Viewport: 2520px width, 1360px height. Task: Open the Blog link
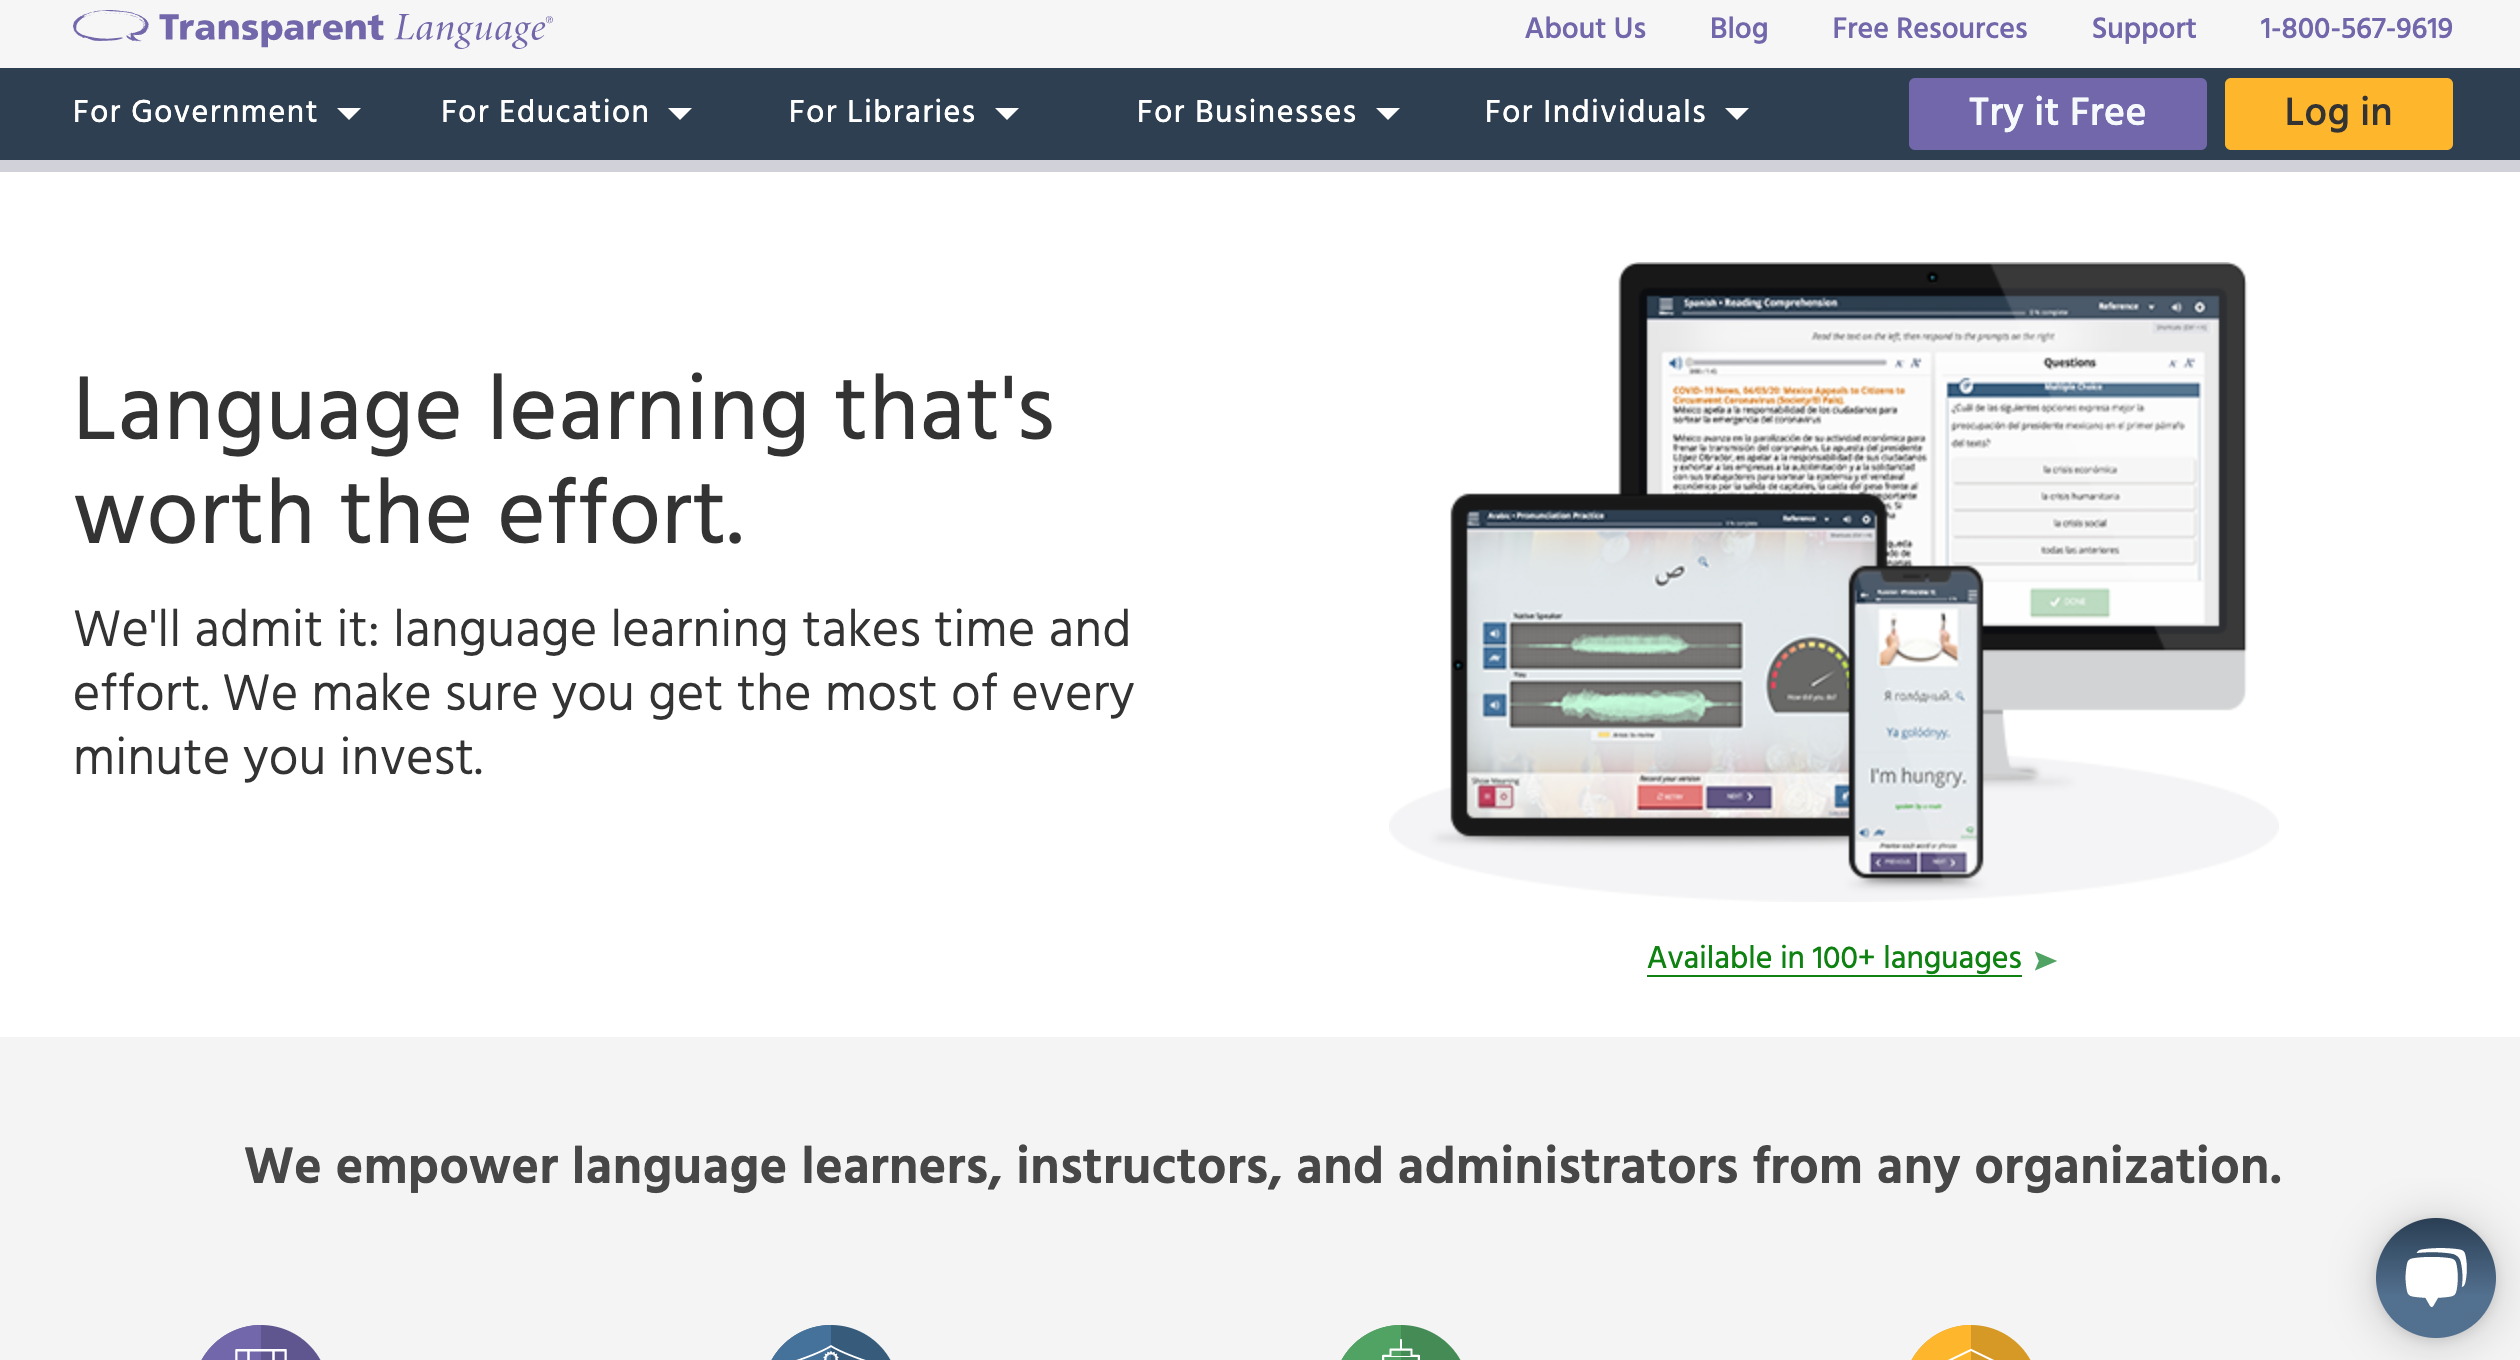point(1738,28)
